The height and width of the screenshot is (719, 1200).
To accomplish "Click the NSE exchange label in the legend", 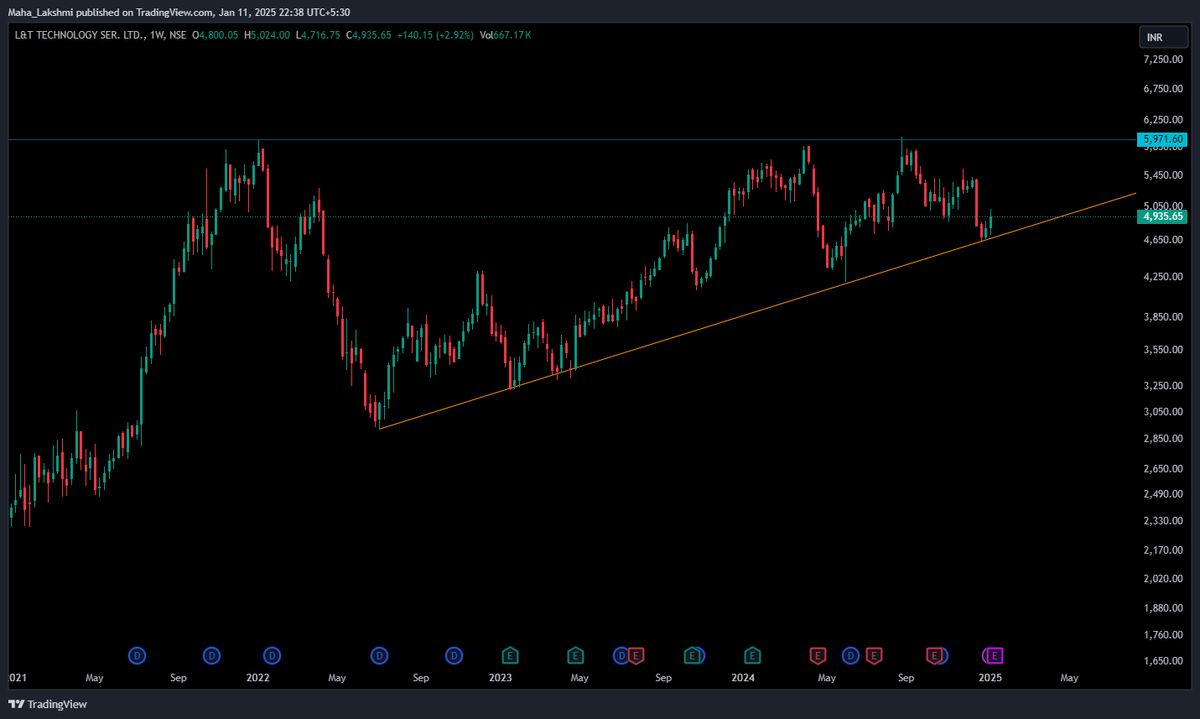I will (x=177, y=35).
